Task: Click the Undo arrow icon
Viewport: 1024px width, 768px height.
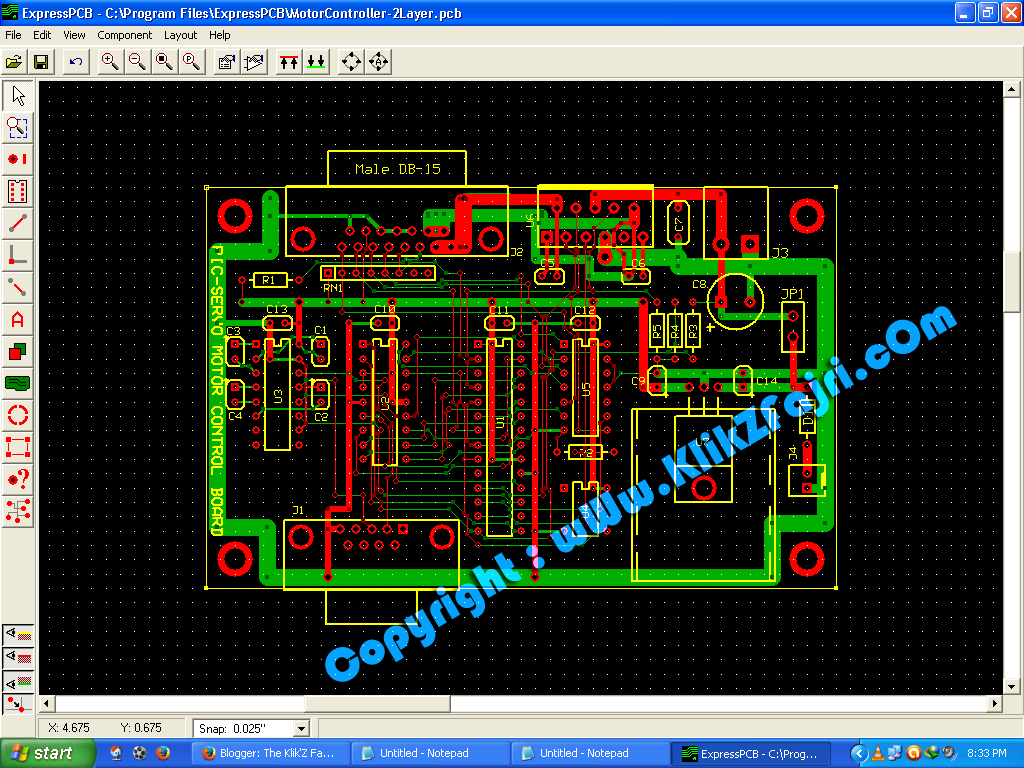Action: [x=76, y=62]
